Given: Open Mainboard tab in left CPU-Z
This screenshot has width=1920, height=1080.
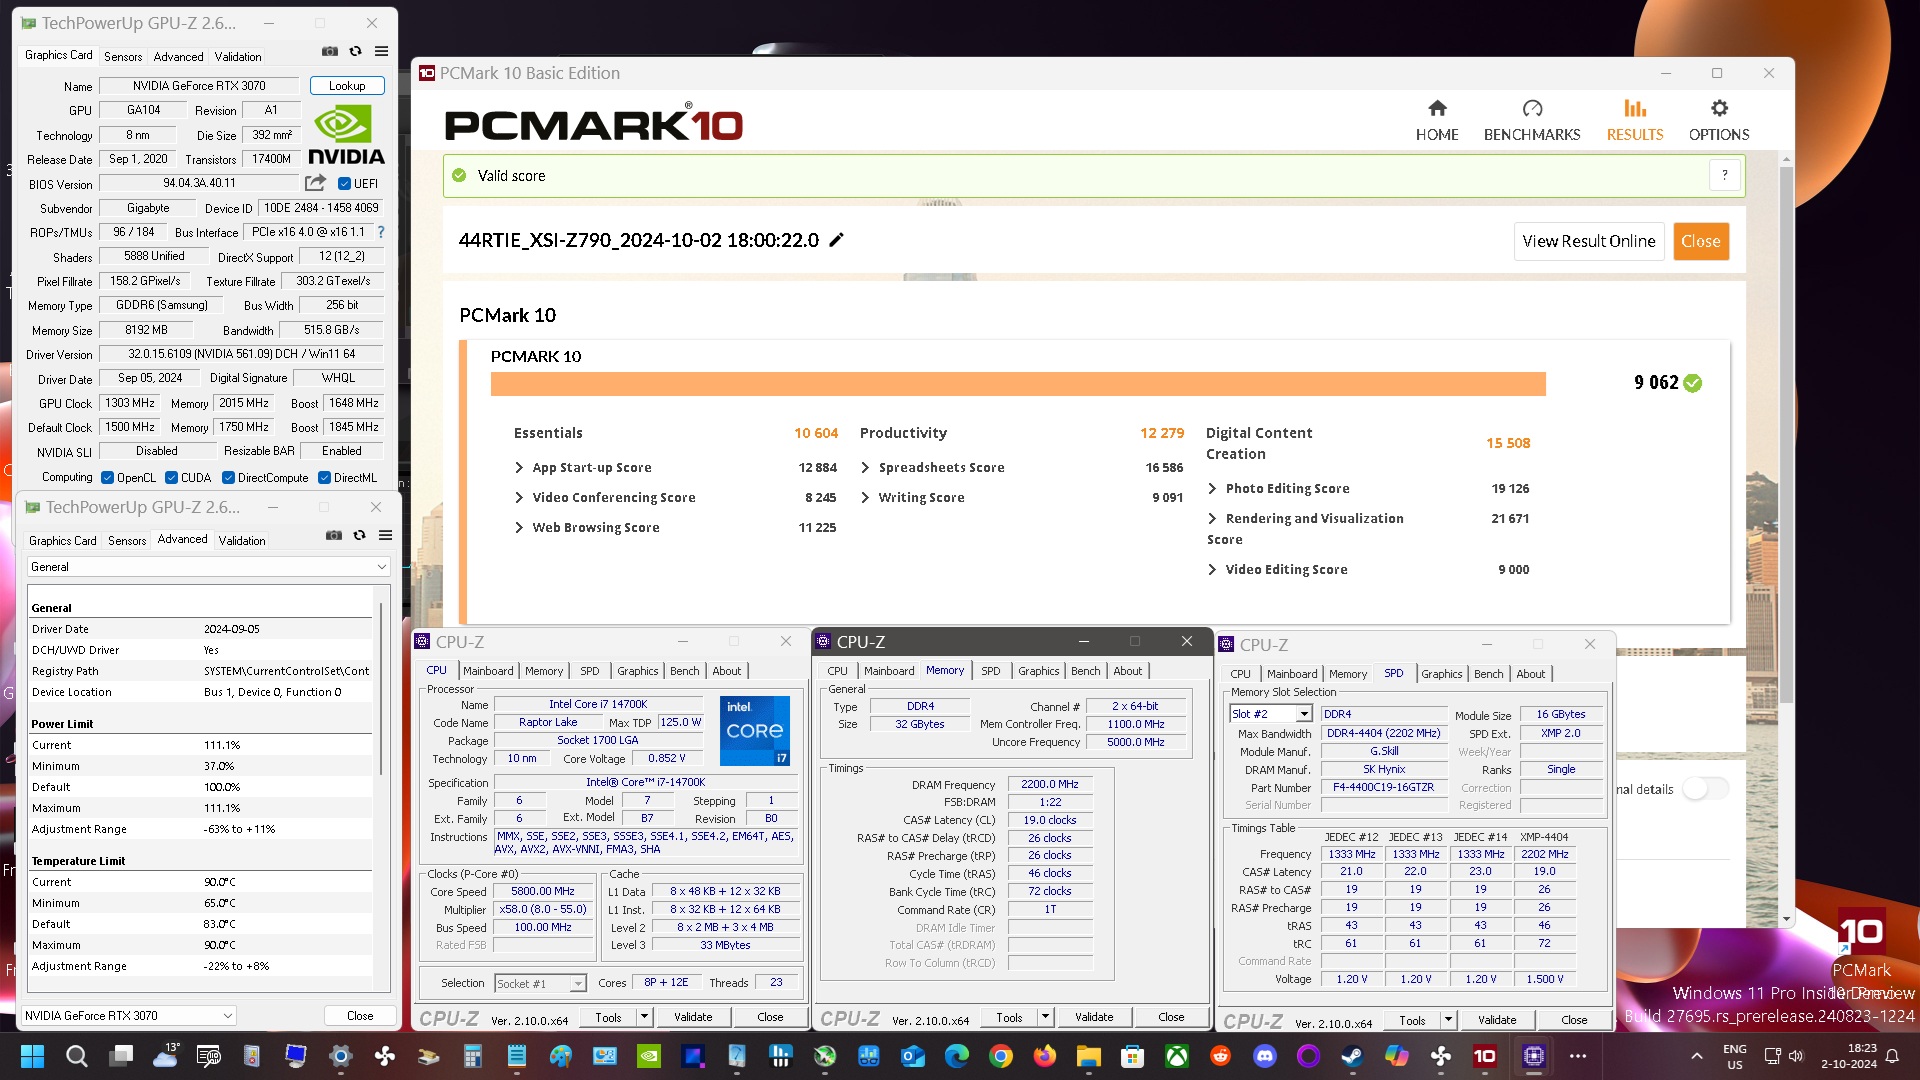Looking at the screenshot, I should 488,671.
